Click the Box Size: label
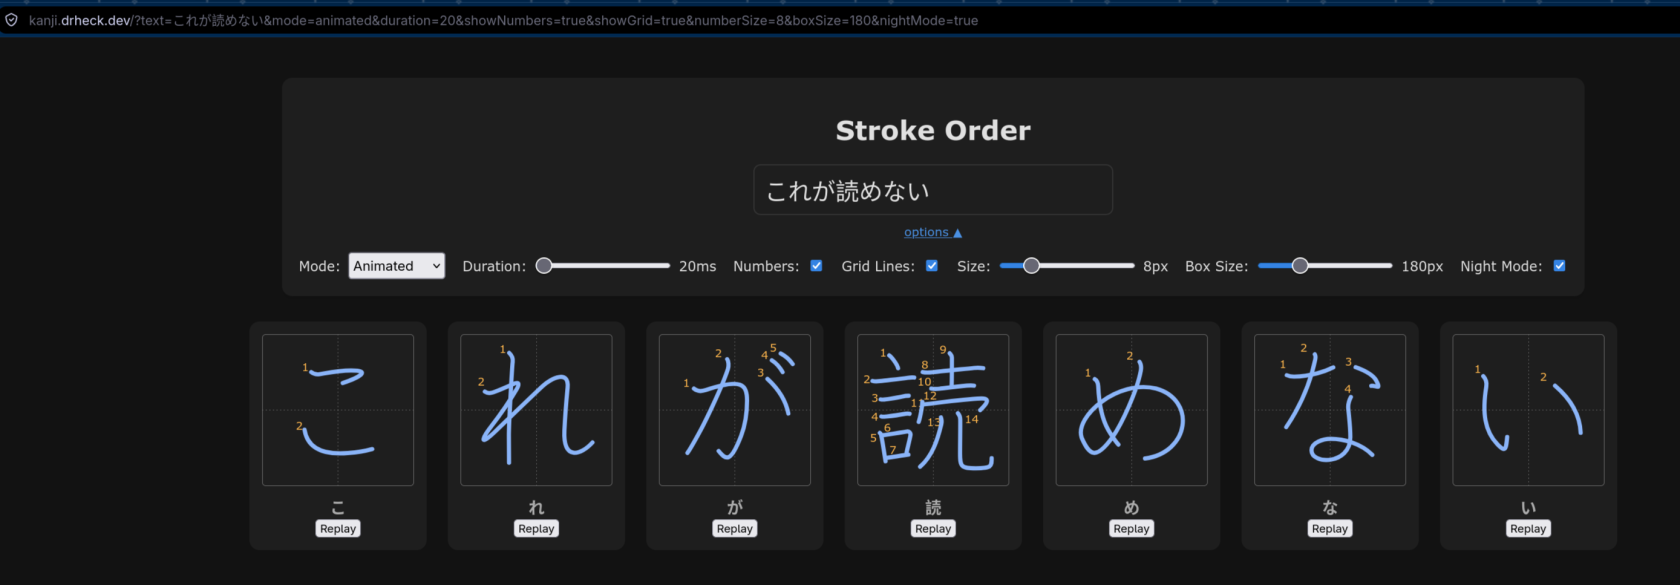The height and width of the screenshot is (585, 1680). coord(1216,266)
